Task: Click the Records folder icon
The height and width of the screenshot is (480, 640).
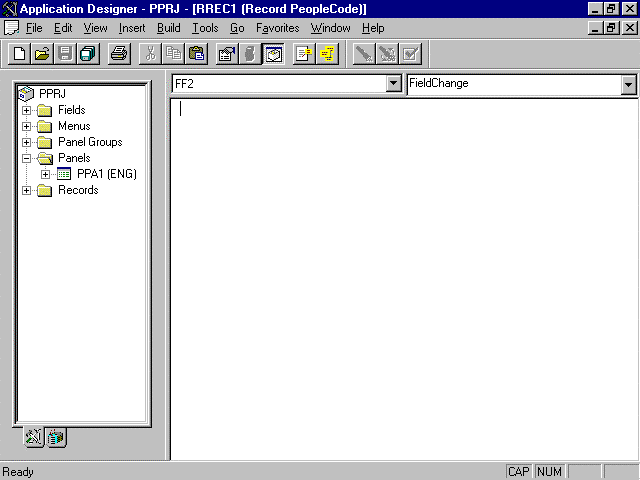Action: pyautogui.click(x=44, y=190)
